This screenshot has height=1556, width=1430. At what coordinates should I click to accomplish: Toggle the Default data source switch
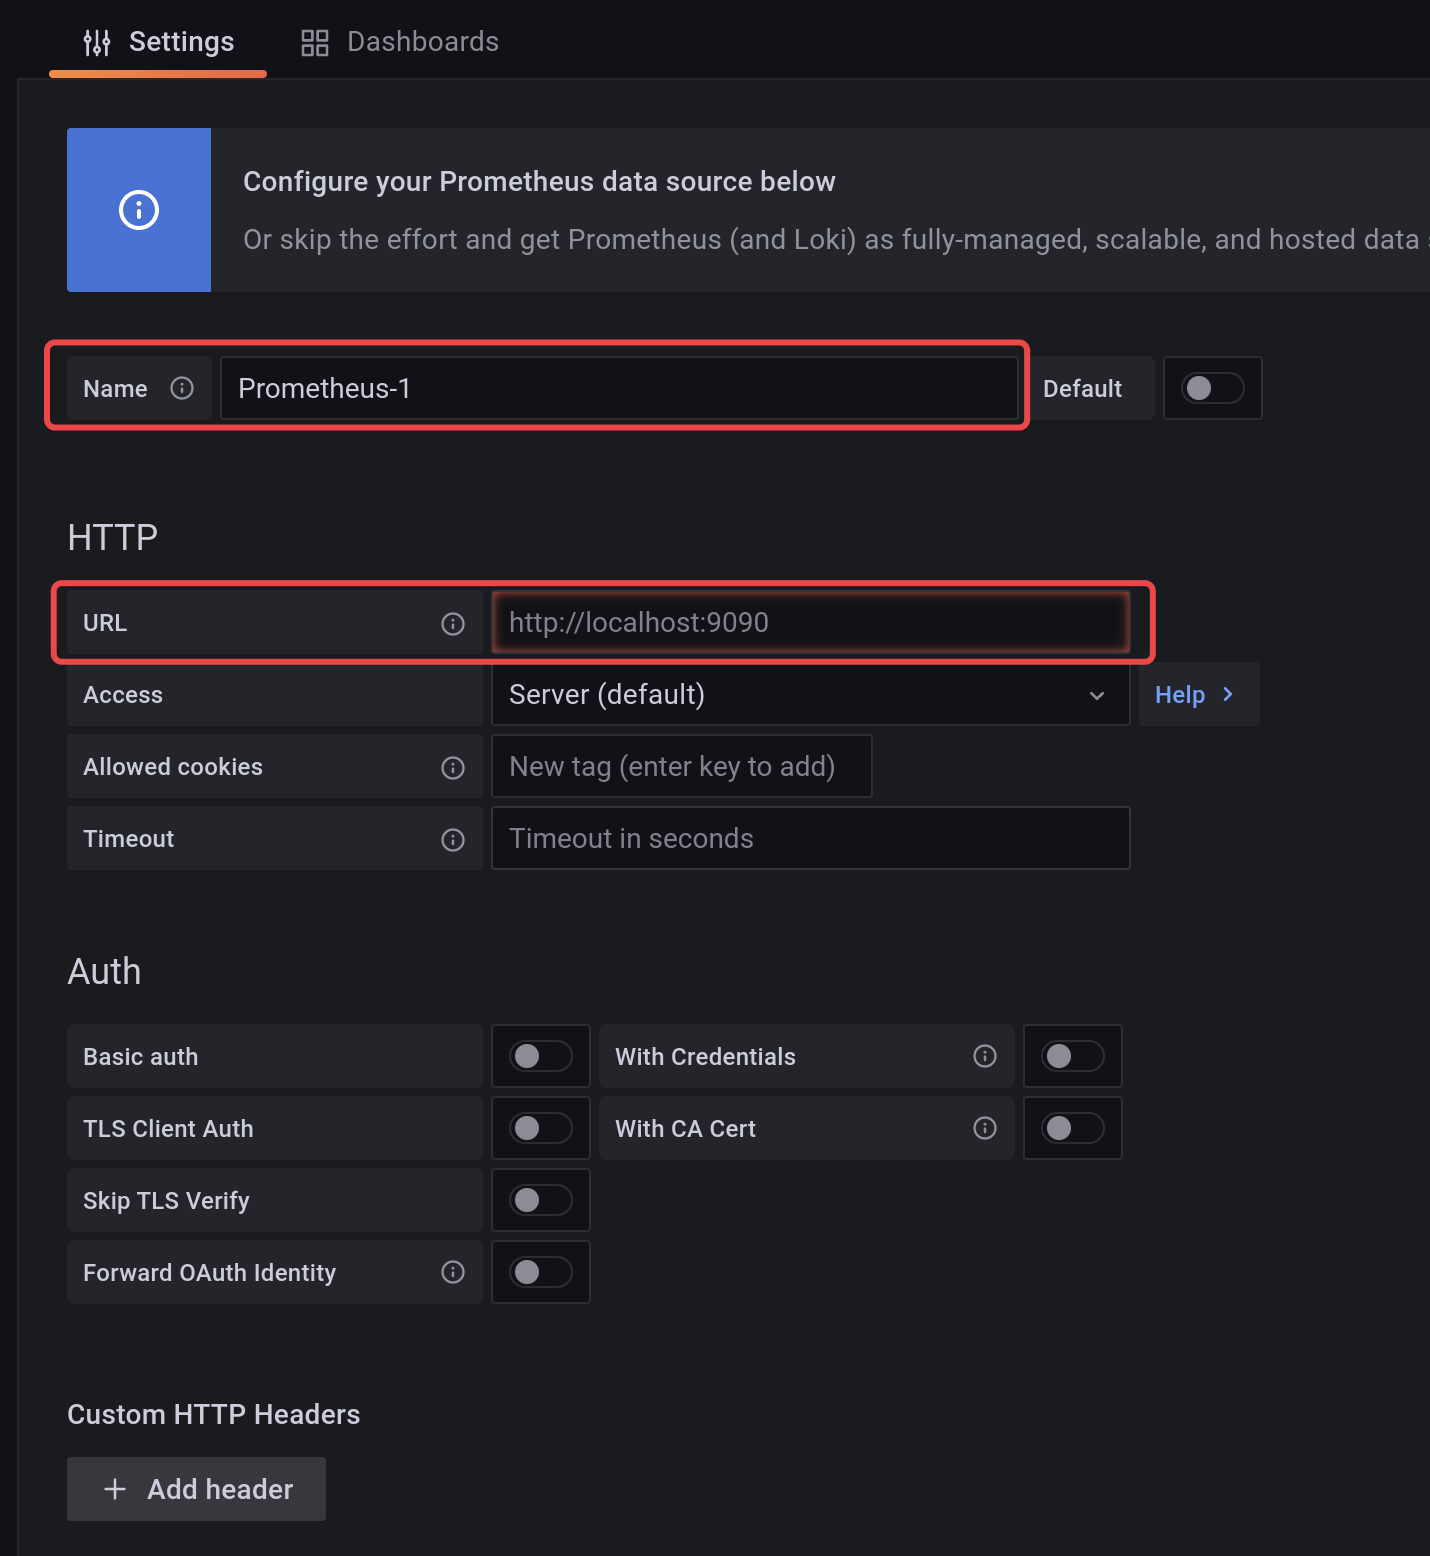(1212, 388)
